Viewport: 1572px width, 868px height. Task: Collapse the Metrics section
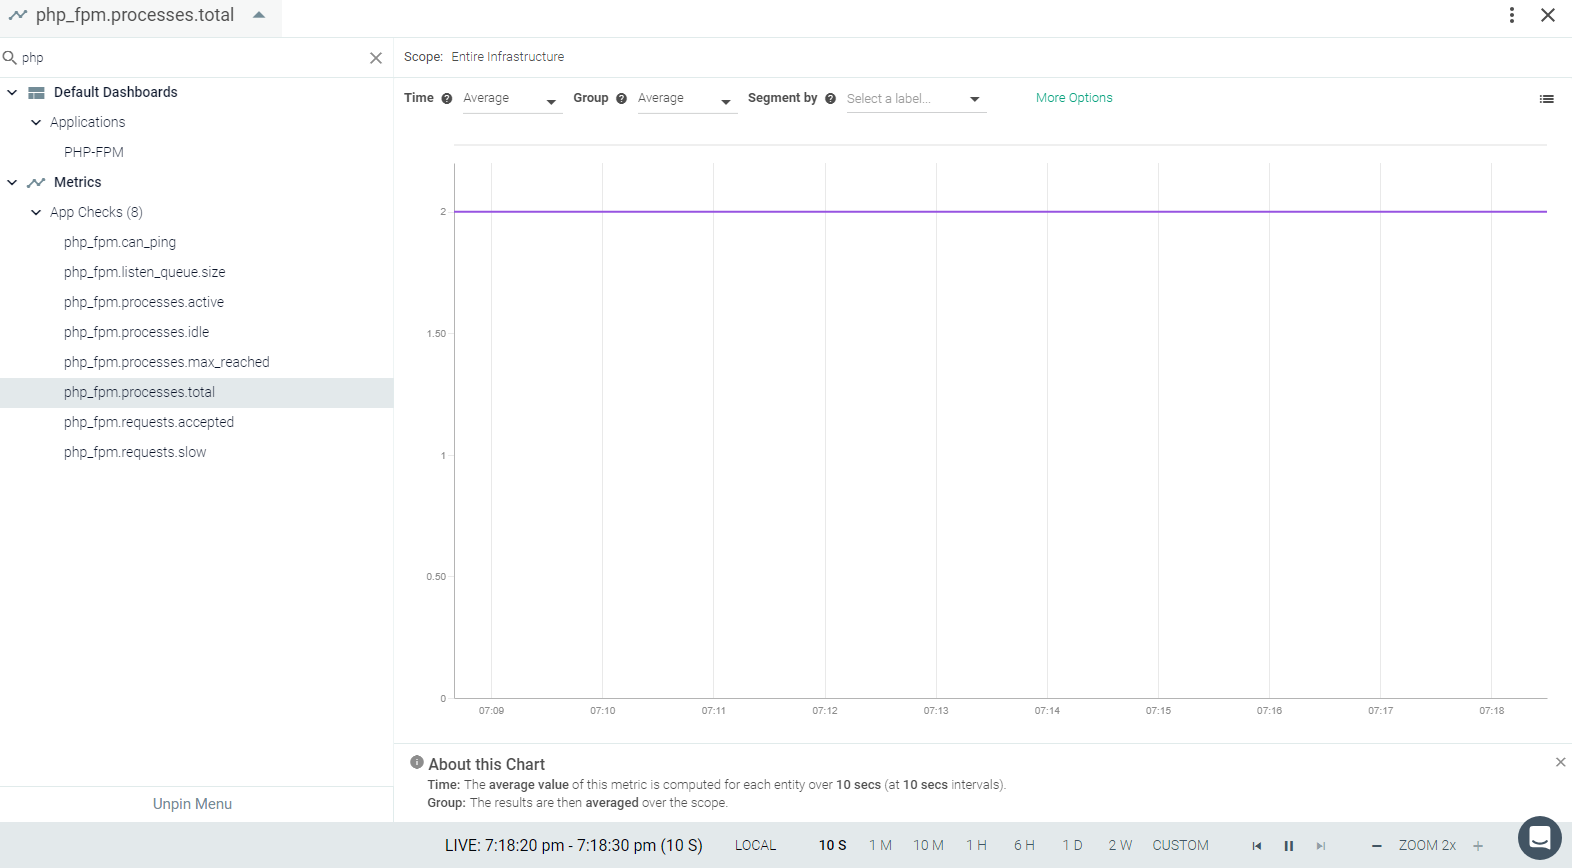12,183
